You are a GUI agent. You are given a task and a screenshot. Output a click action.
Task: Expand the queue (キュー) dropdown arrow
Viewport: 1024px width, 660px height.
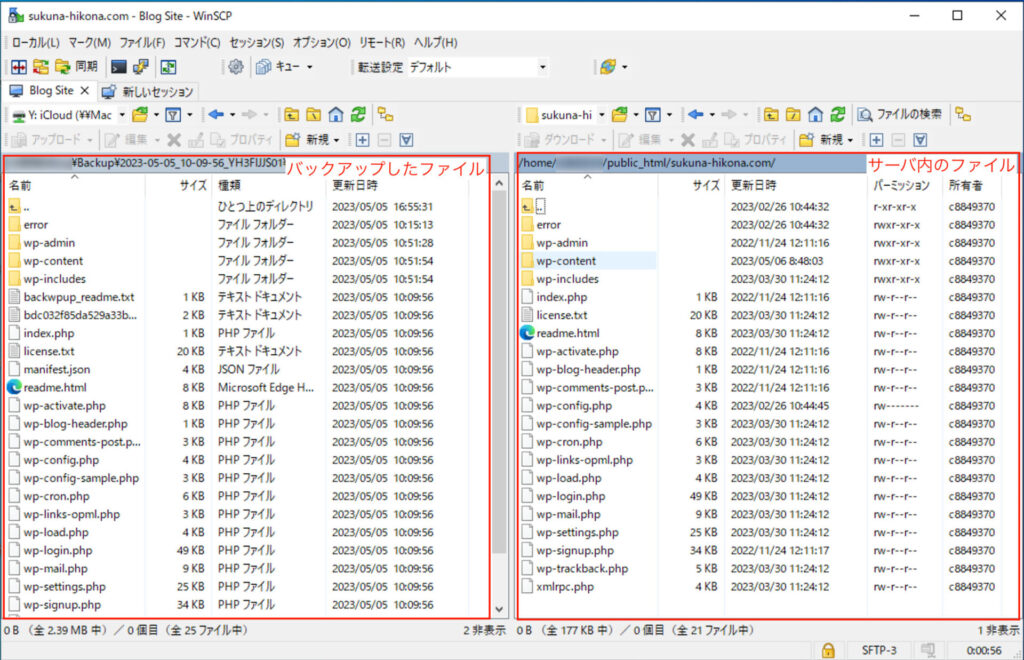(x=310, y=67)
